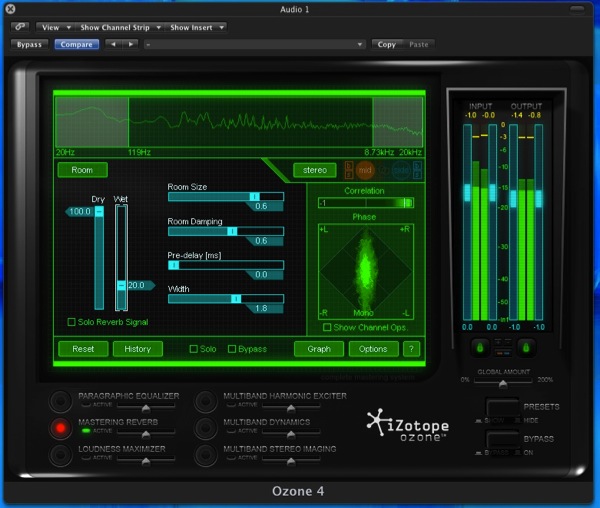The width and height of the screenshot is (600, 508).
Task: Adjust the Room Damping slider handle
Action: coord(232,231)
